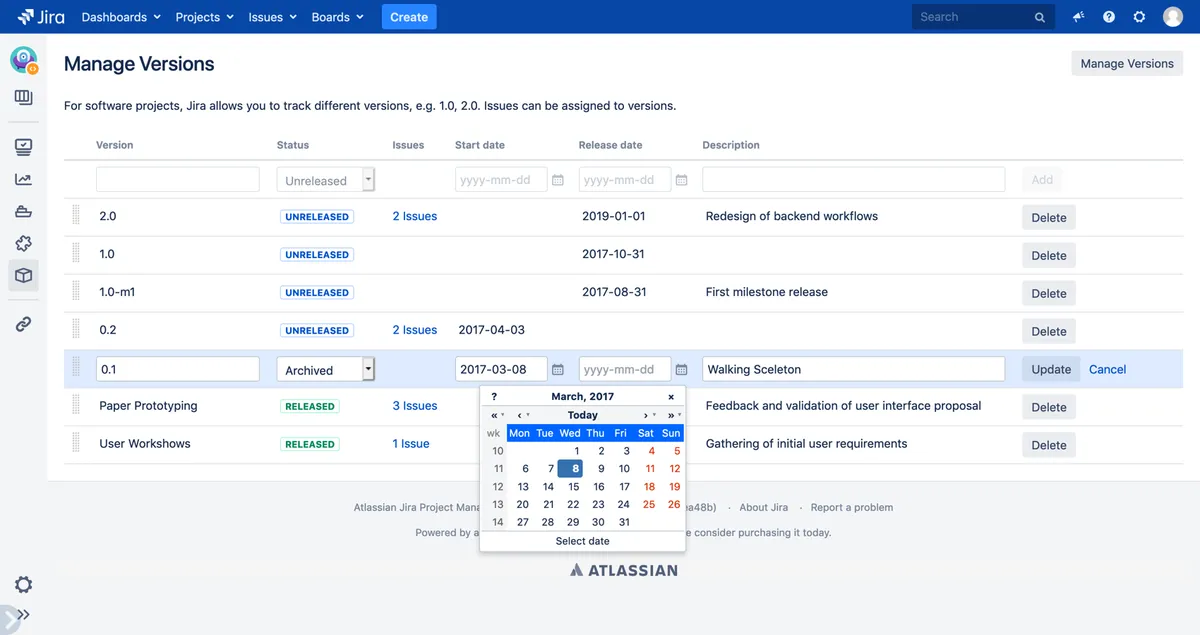Open the Archived status dropdown
This screenshot has width=1200, height=635.
pos(326,369)
